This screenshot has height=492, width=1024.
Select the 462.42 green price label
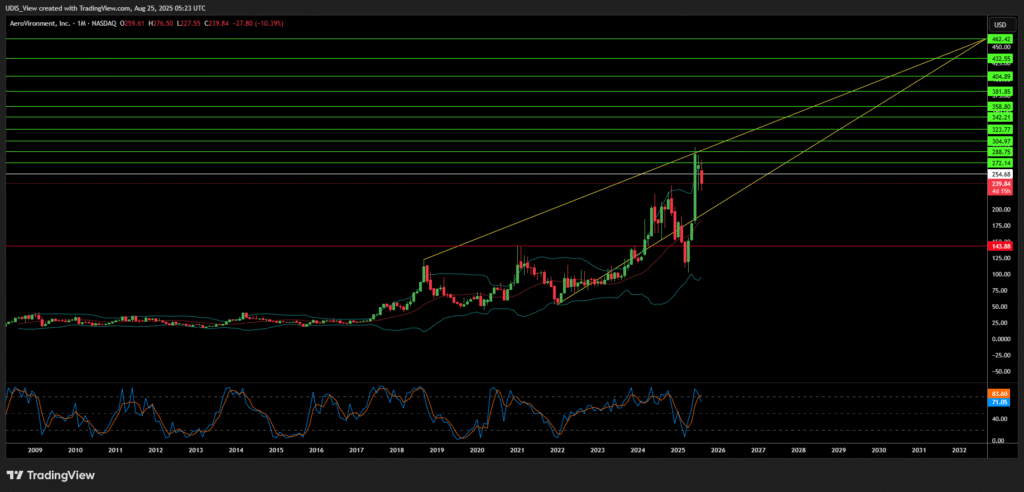[x=998, y=39]
